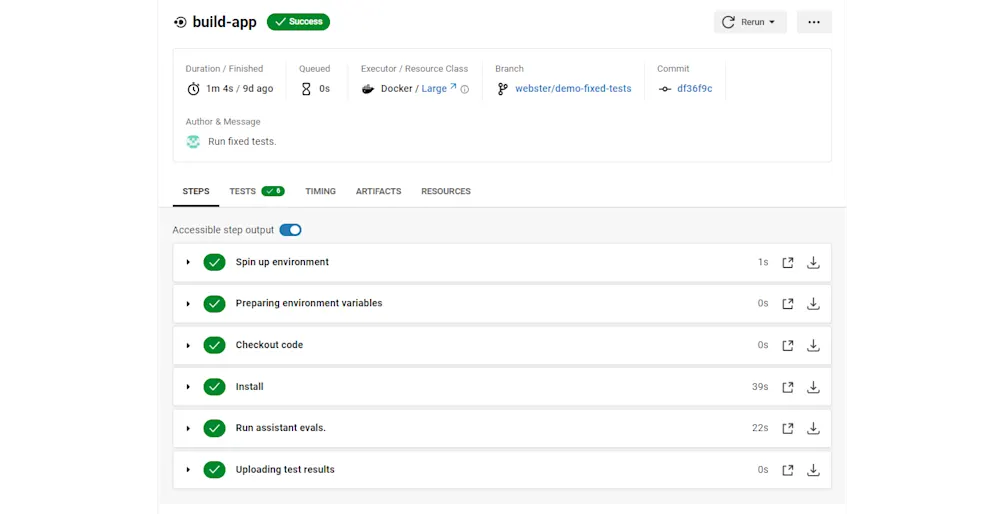
Task: Open the webster/demo-fixed-tests branch link
Action: point(573,89)
